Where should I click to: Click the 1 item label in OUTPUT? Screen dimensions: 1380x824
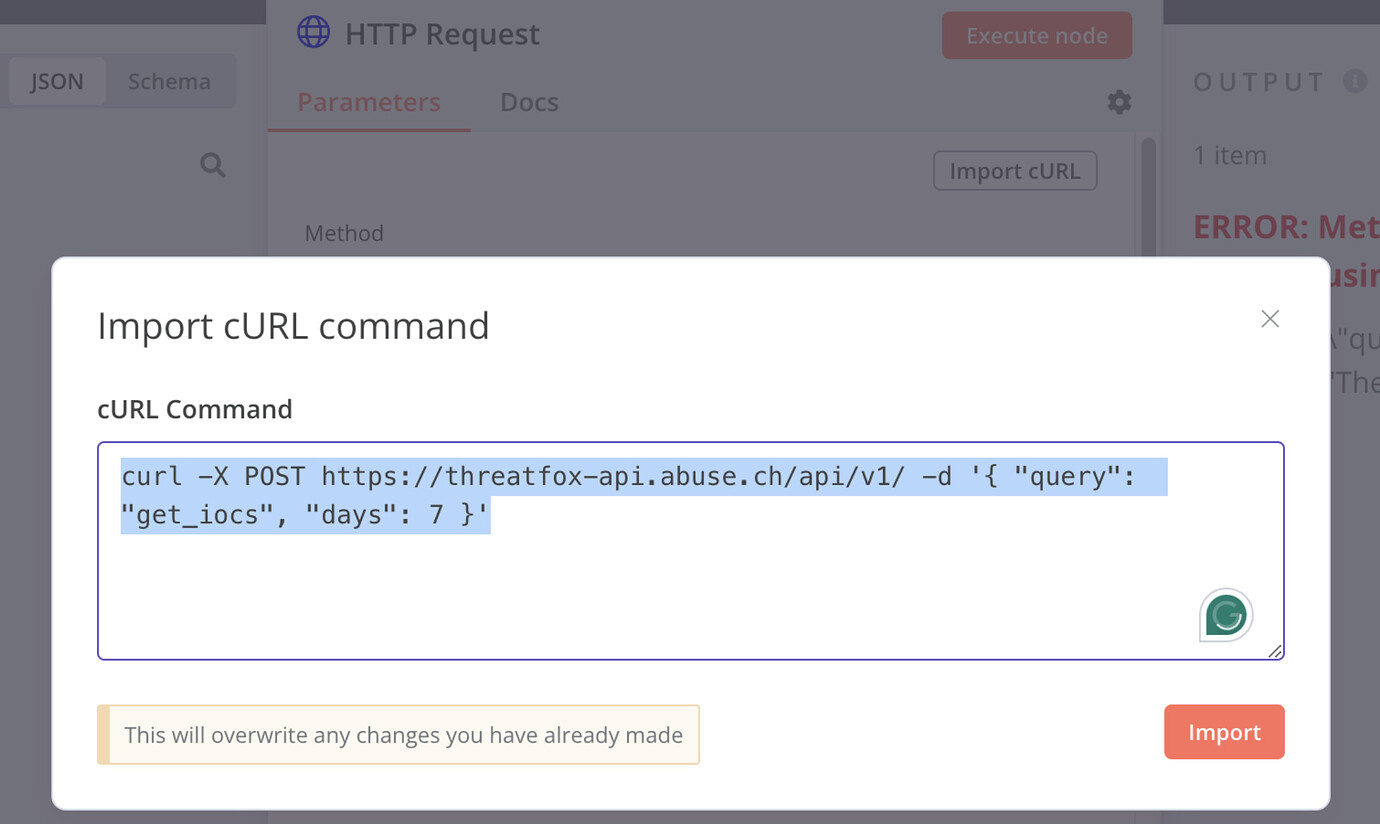click(x=1230, y=155)
